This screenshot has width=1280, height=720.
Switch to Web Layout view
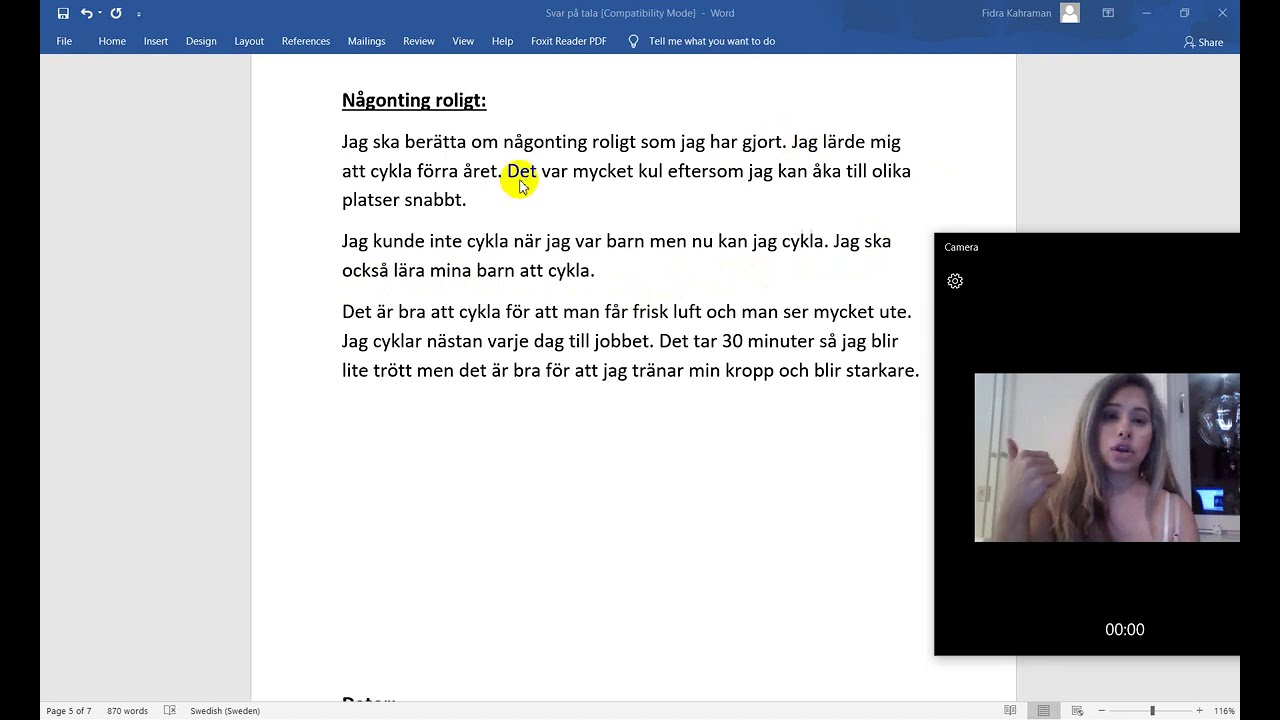click(1077, 711)
